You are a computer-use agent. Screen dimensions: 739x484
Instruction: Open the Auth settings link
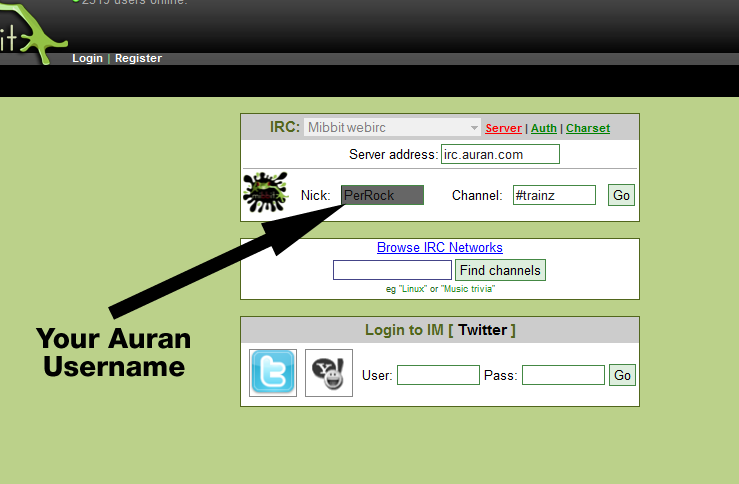tap(544, 128)
